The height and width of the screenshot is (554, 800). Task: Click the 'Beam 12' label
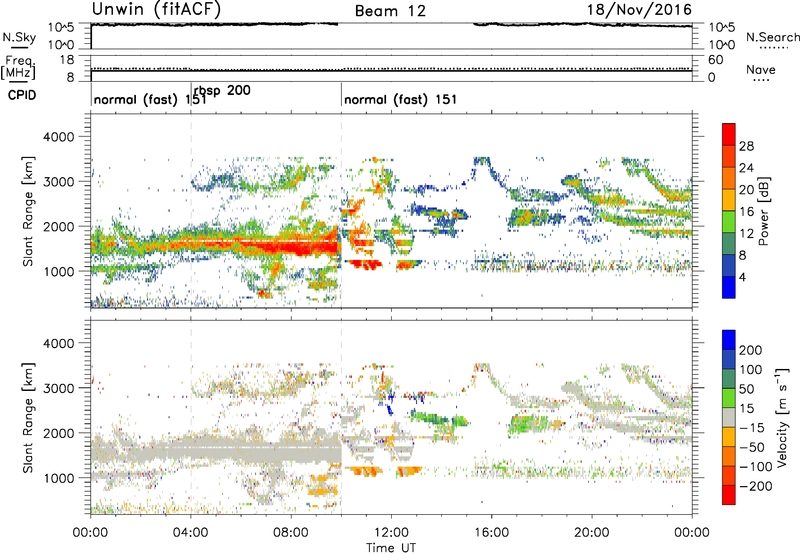click(390, 11)
